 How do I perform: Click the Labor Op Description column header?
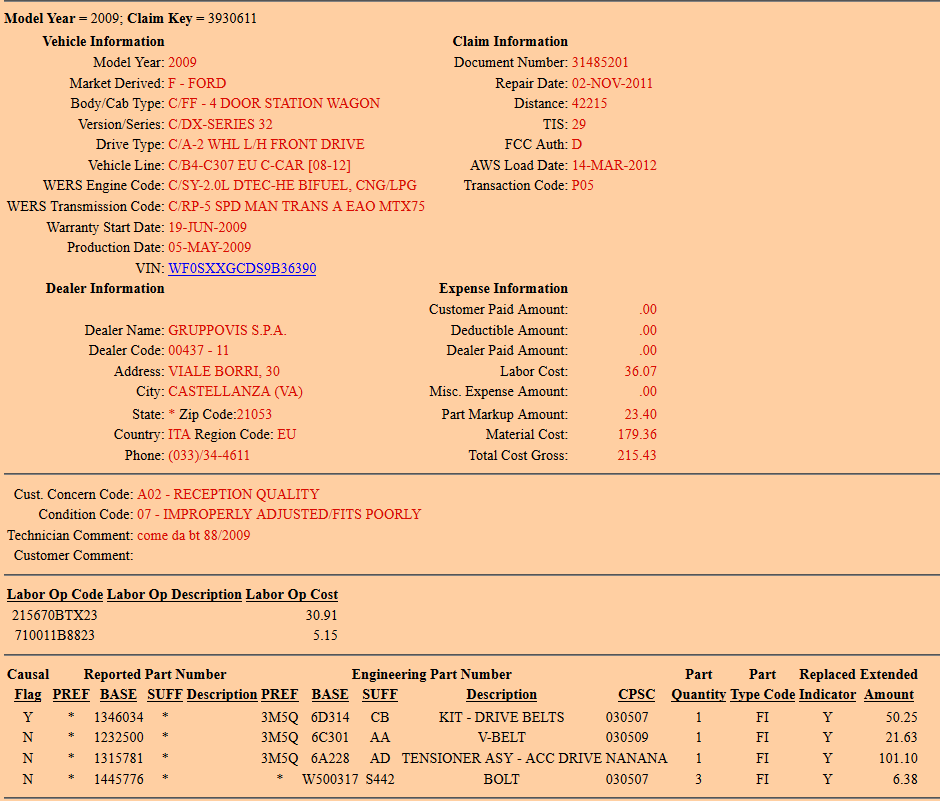tap(174, 594)
